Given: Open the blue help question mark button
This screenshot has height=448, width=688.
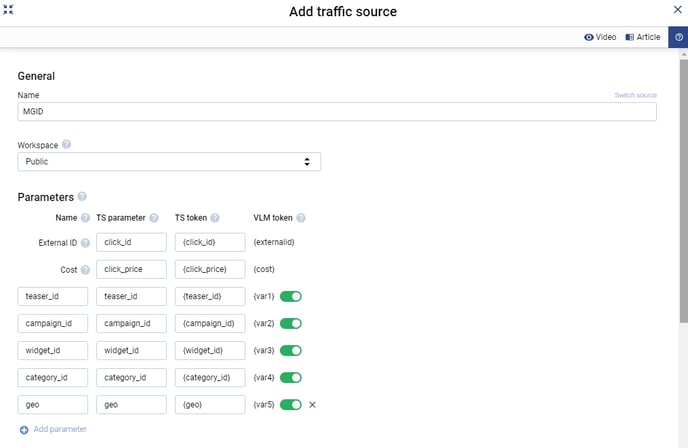Looking at the screenshot, I should tap(678, 37).
